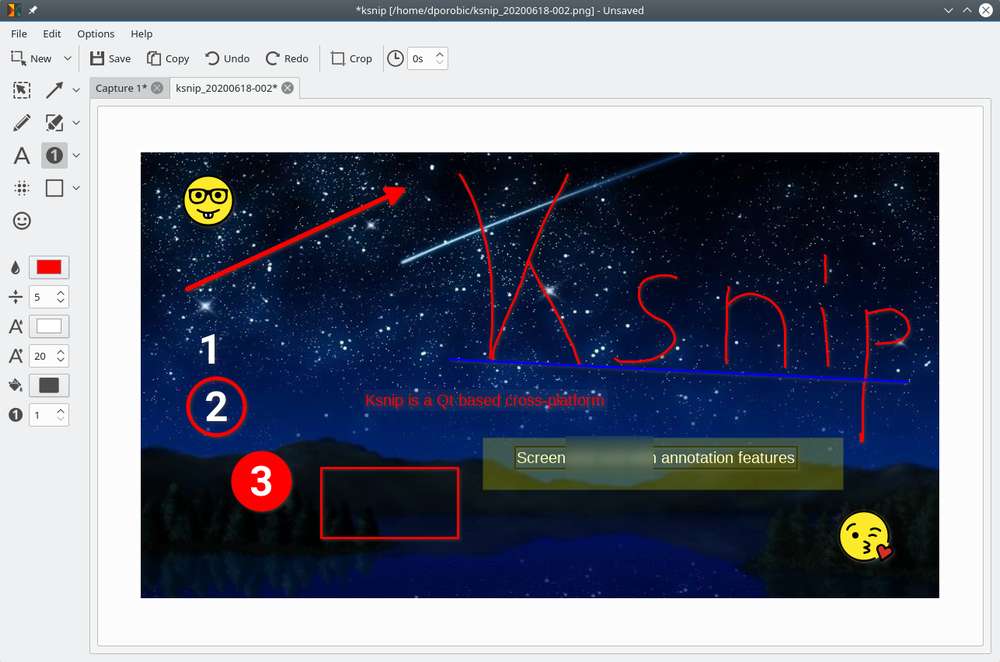This screenshot has height=662, width=1000.
Task: Click the window keep-below chevron in title bar
Action: pos(948,10)
